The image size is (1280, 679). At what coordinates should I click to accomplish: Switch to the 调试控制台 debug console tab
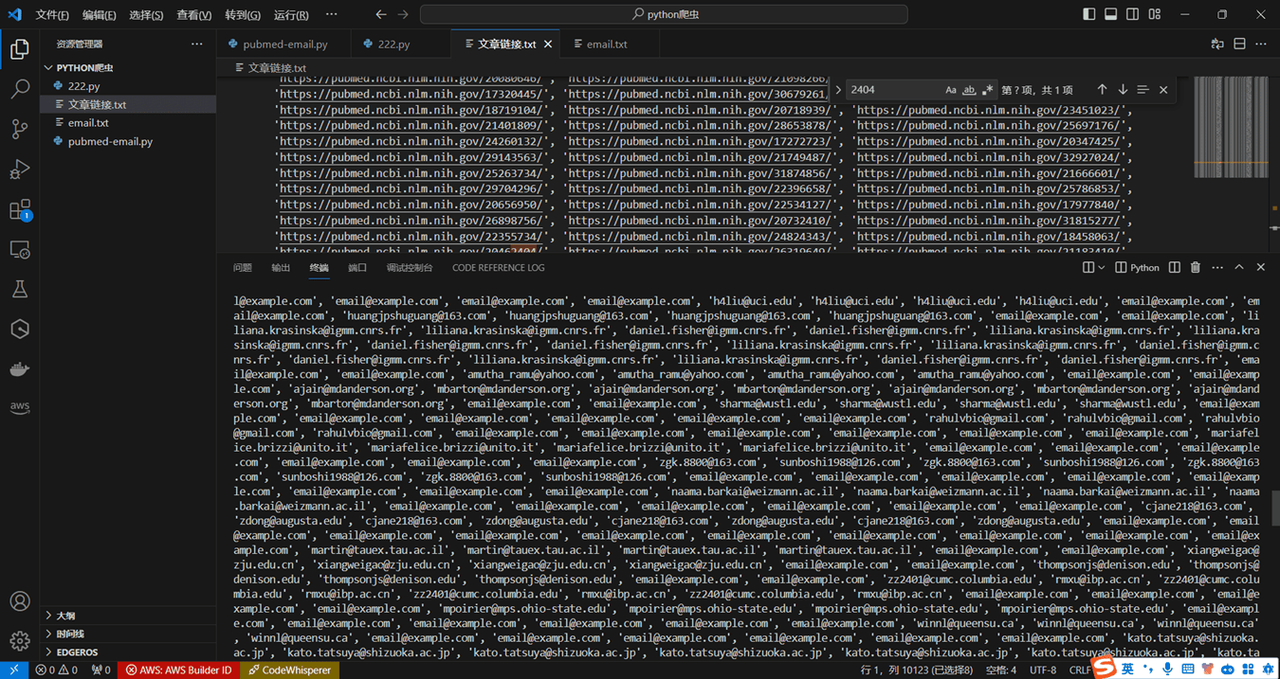coord(410,268)
